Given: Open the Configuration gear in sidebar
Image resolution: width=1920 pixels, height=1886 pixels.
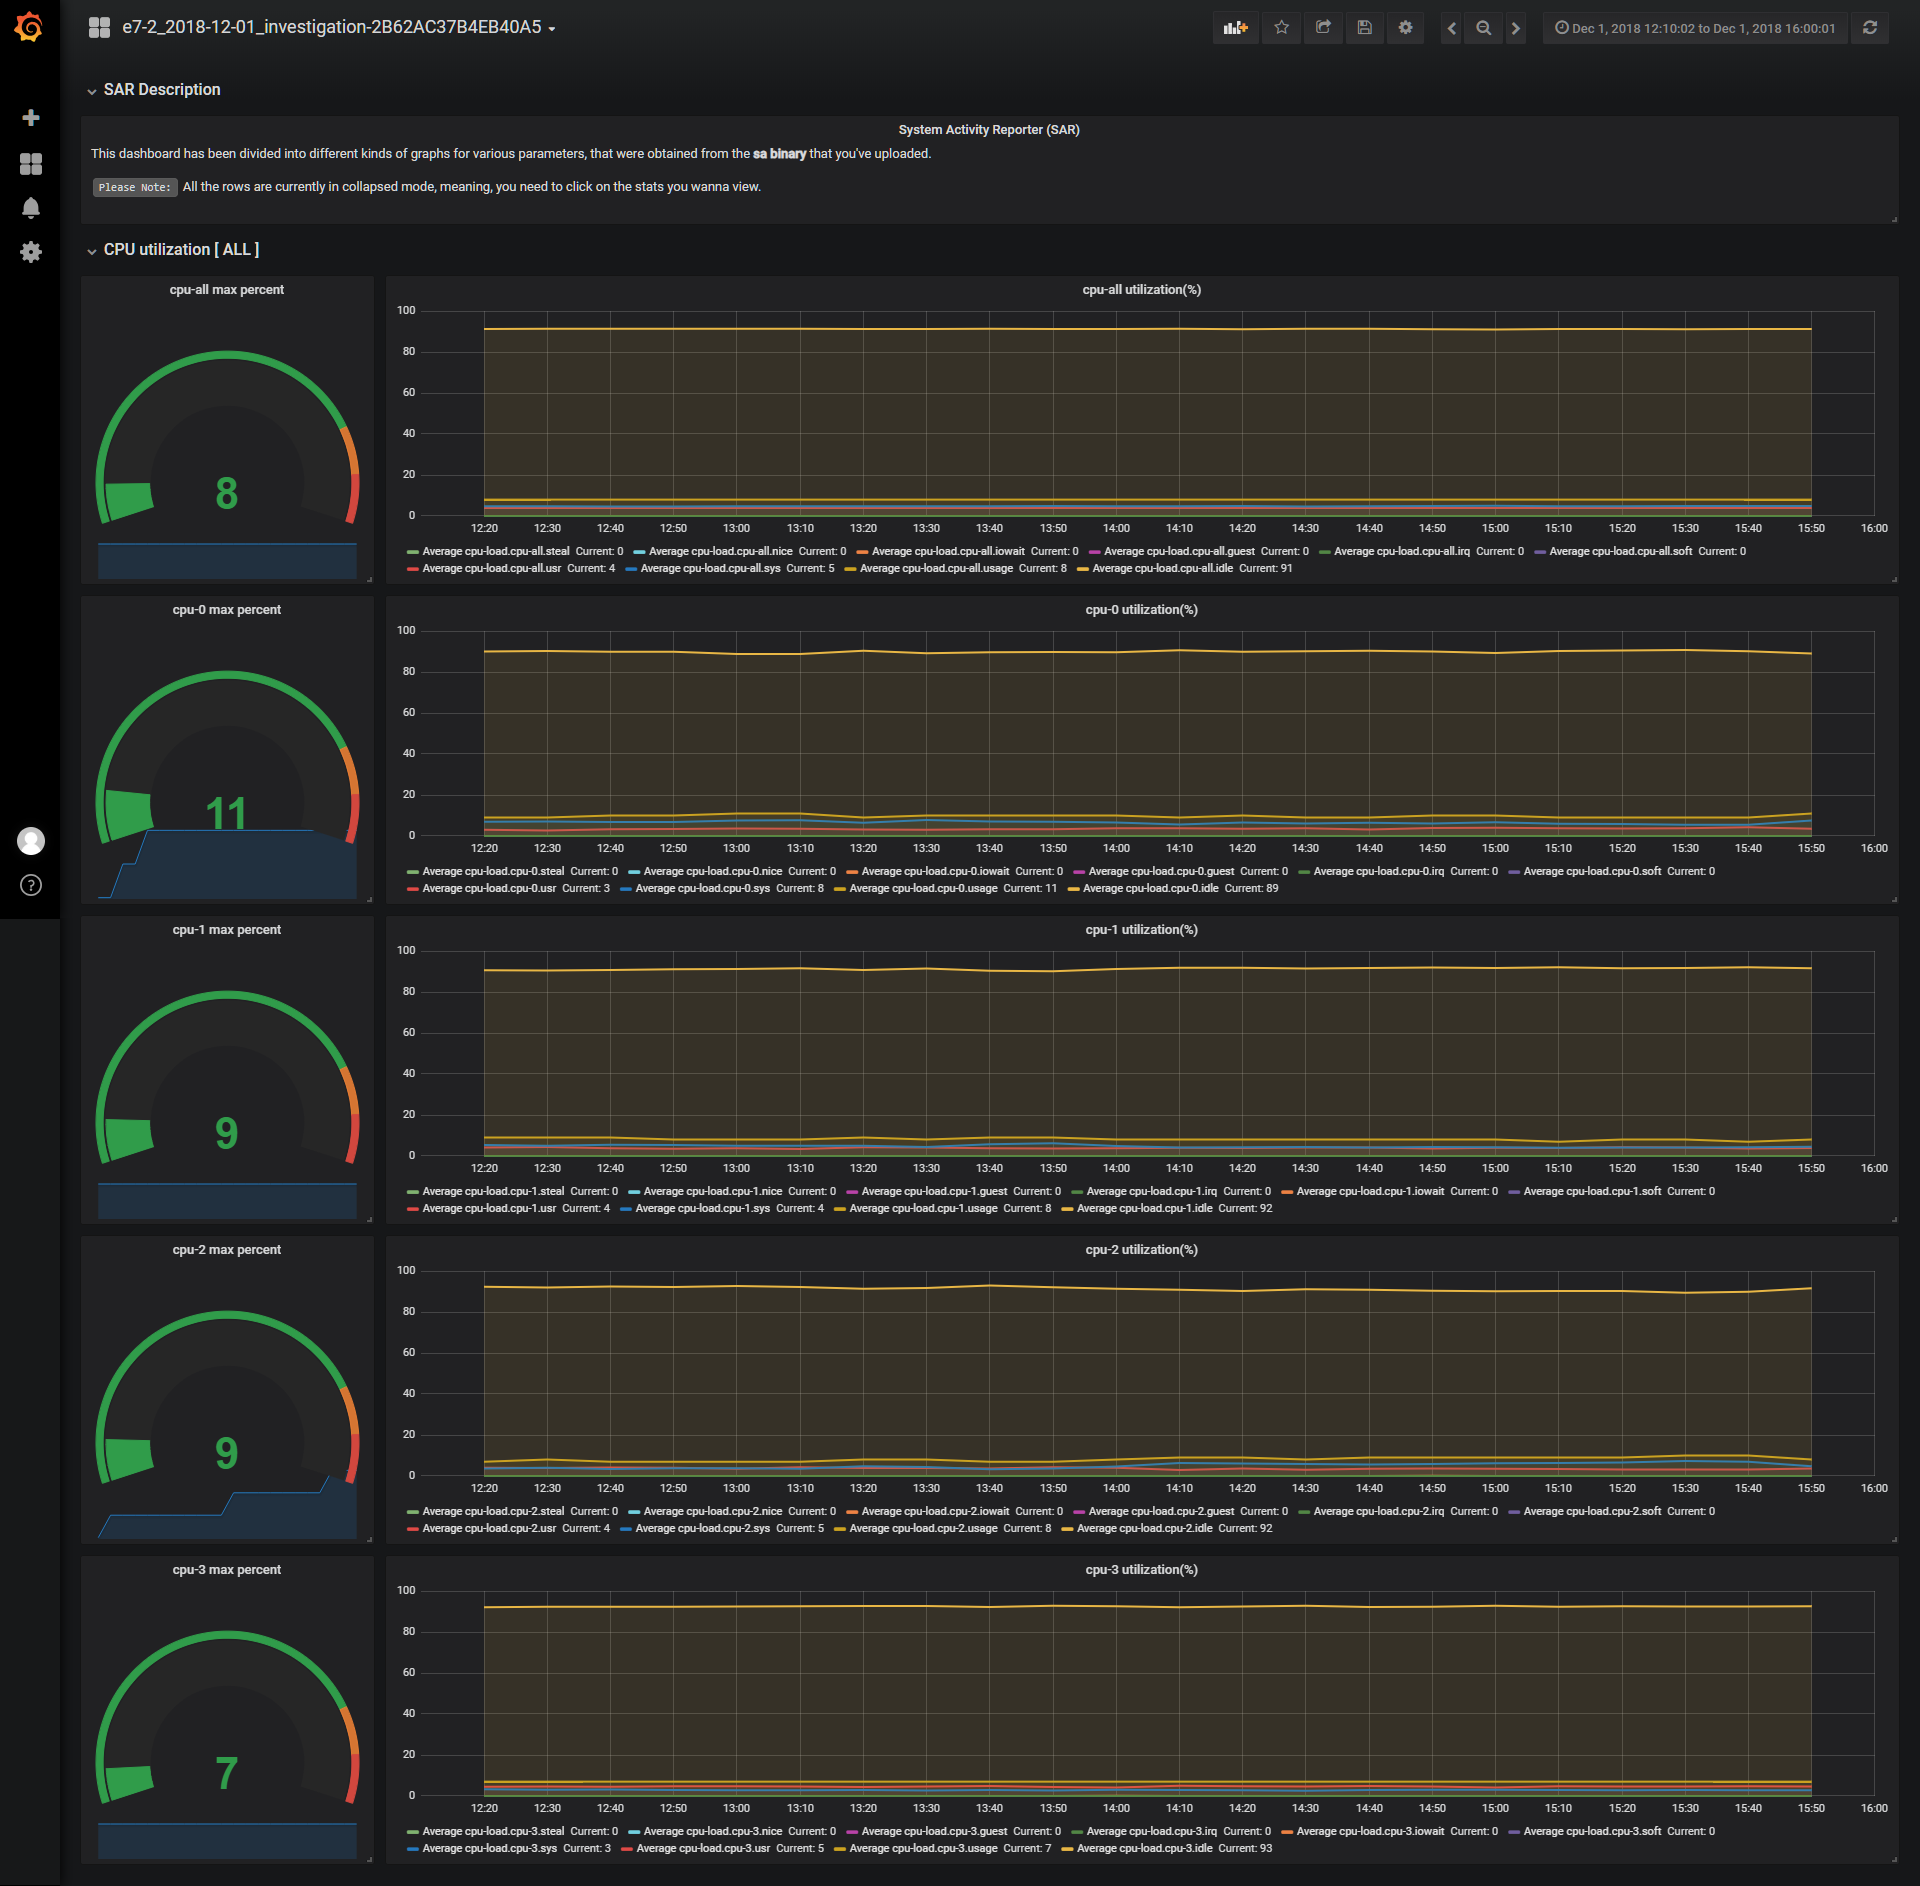Looking at the screenshot, I should (30, 252).
